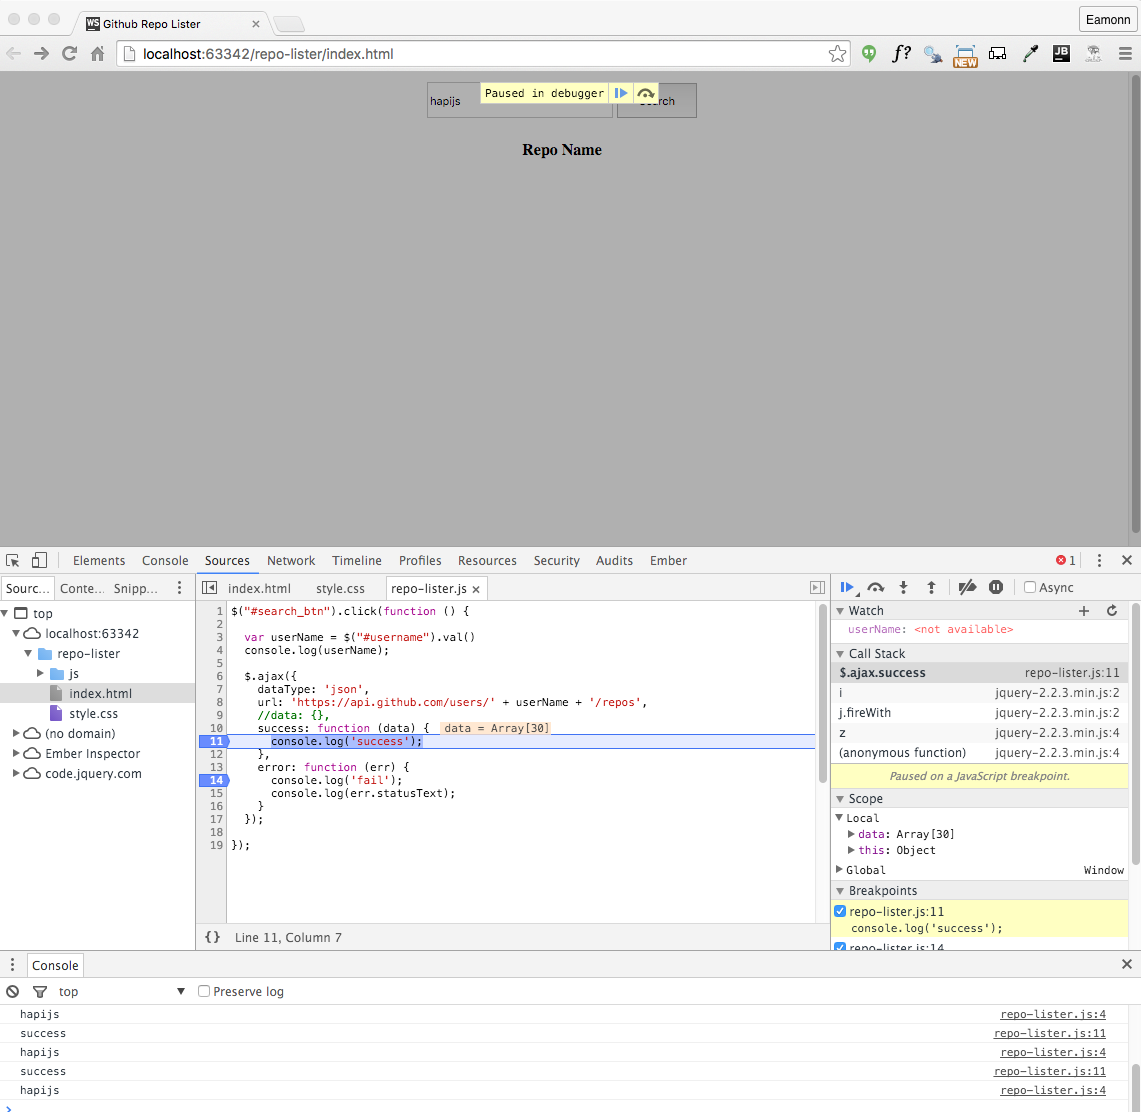The image size is (1141, 1112).
Task: Enable the Async checkbox
Action: tap(1030, 588)
